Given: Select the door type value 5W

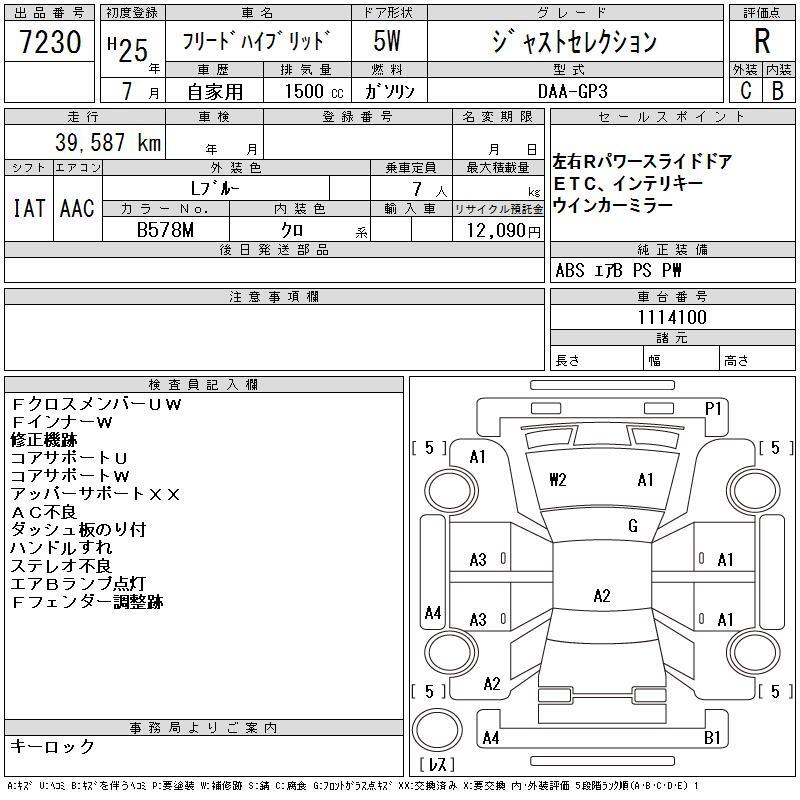Looking at the screenshot, I should point(387,41).
